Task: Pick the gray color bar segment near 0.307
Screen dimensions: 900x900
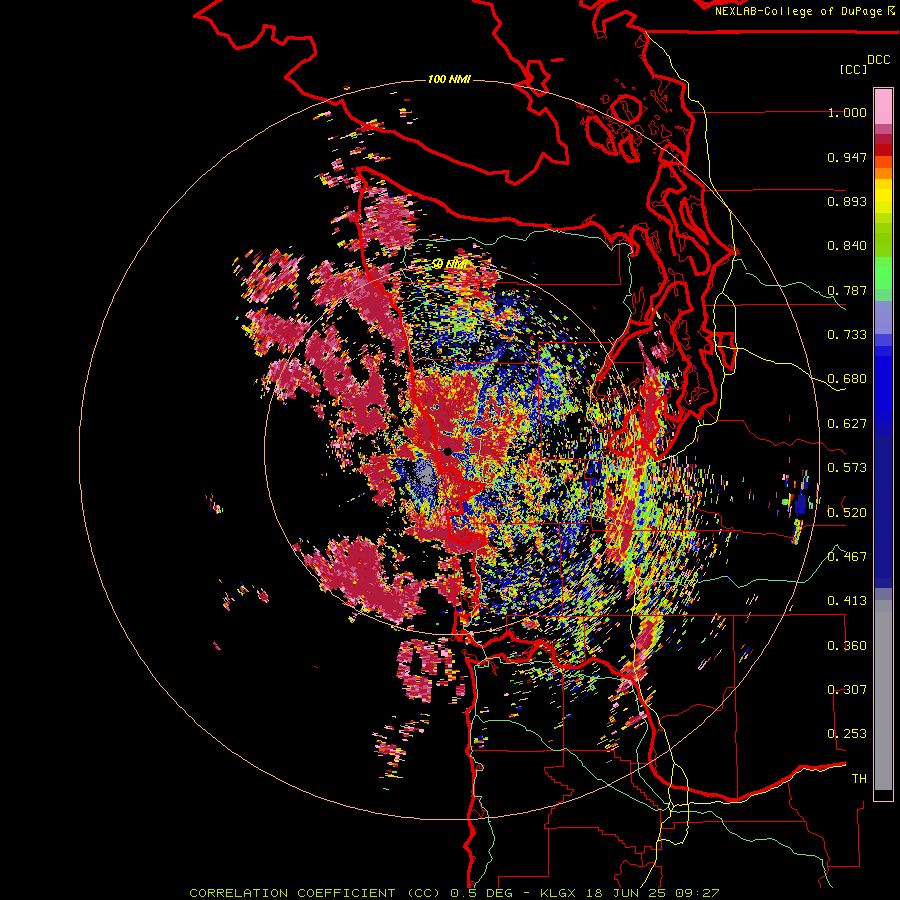Action: point(883,695)
